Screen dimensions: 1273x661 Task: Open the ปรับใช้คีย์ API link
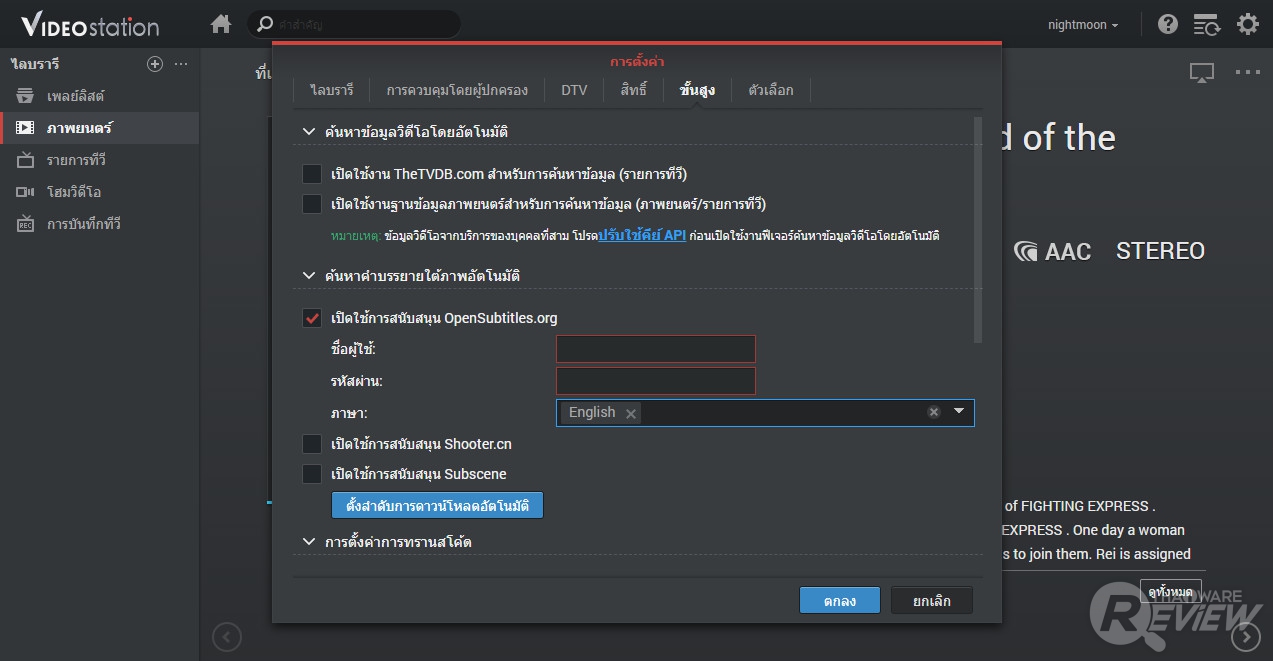pos(641,236)
